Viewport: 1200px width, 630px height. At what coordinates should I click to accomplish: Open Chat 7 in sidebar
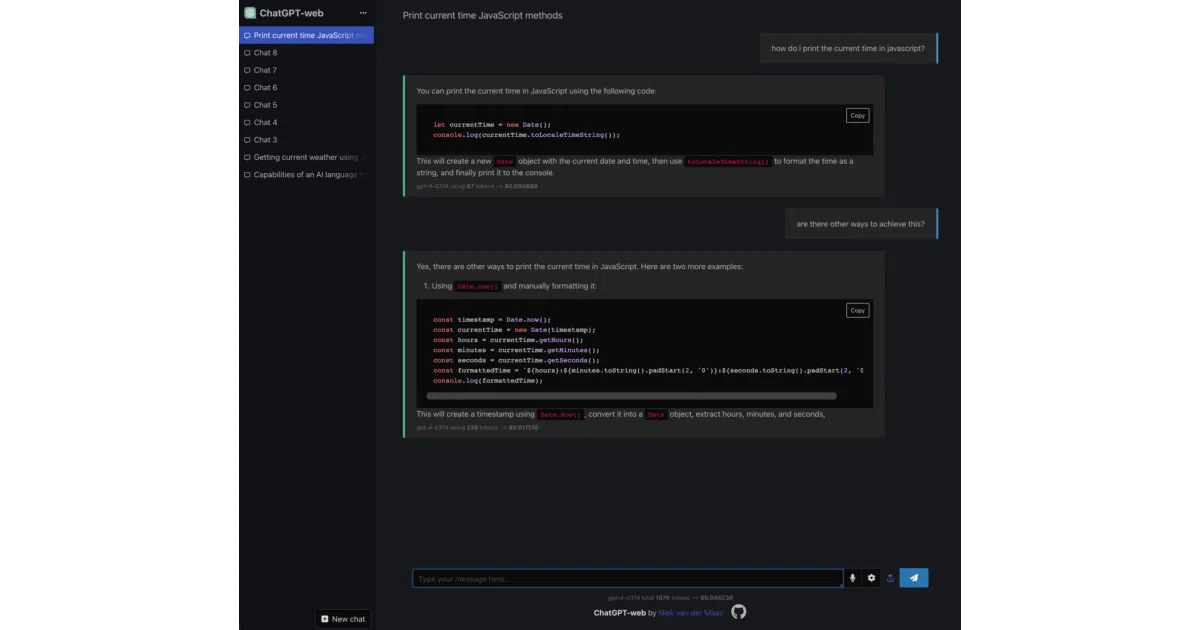[307, 70]
